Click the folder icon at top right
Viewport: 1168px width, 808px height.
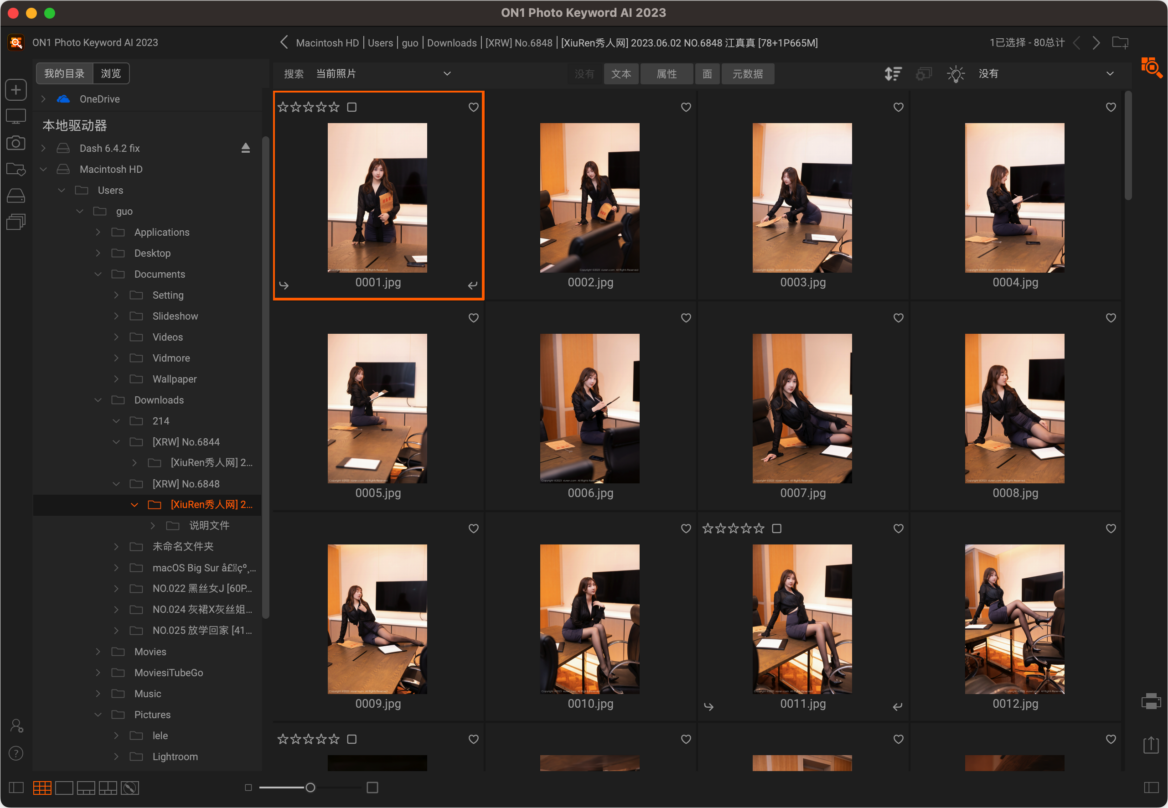(1120, 42)
